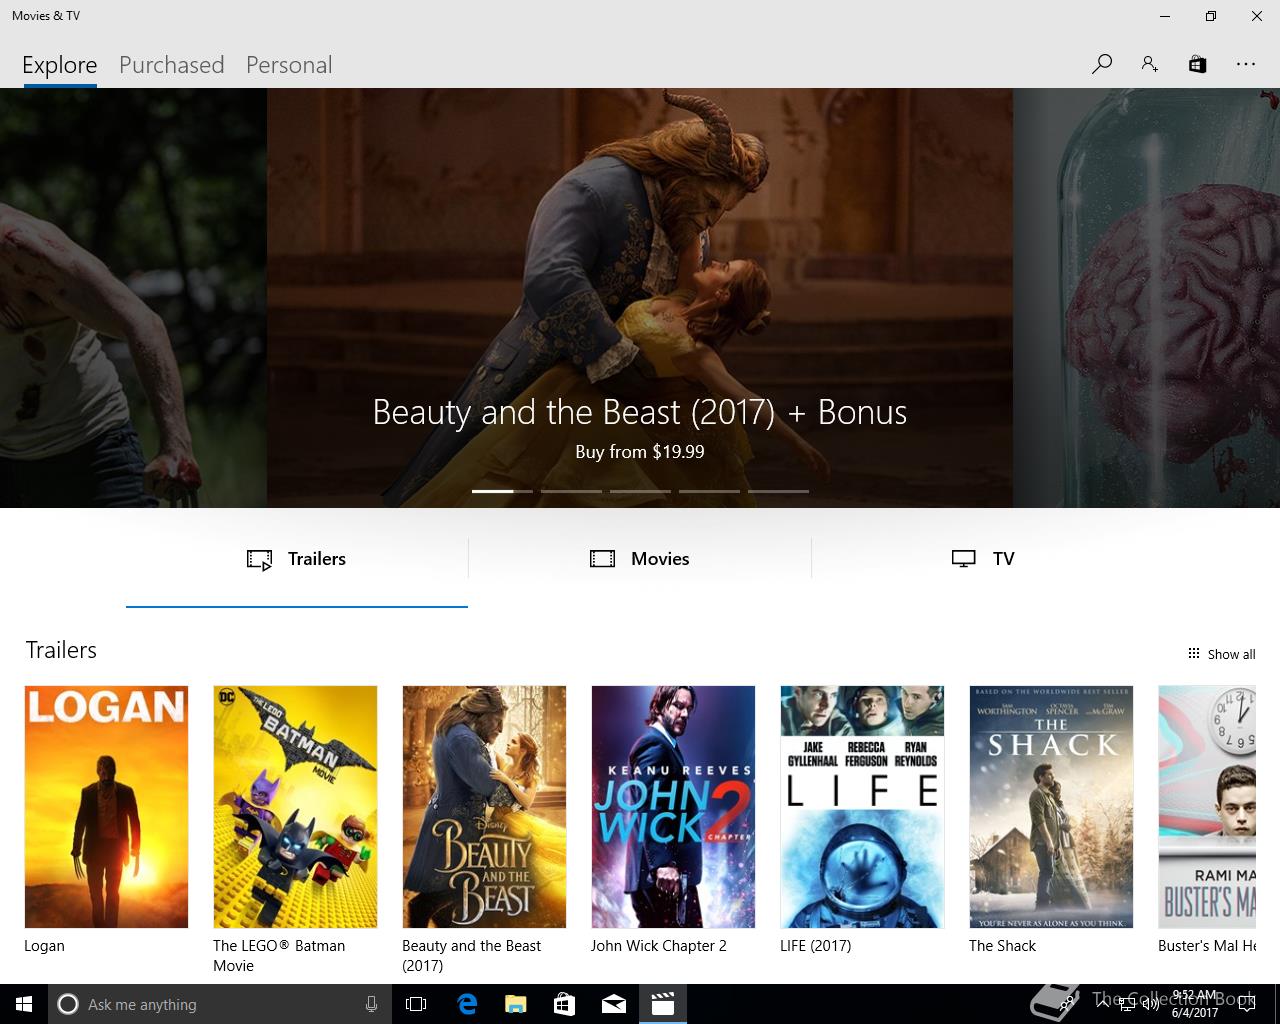The width and height of the screenshot is (1280, 1024).
Task: Open John Wick Chapter 2 poster
Action: (x=673, y=807)
